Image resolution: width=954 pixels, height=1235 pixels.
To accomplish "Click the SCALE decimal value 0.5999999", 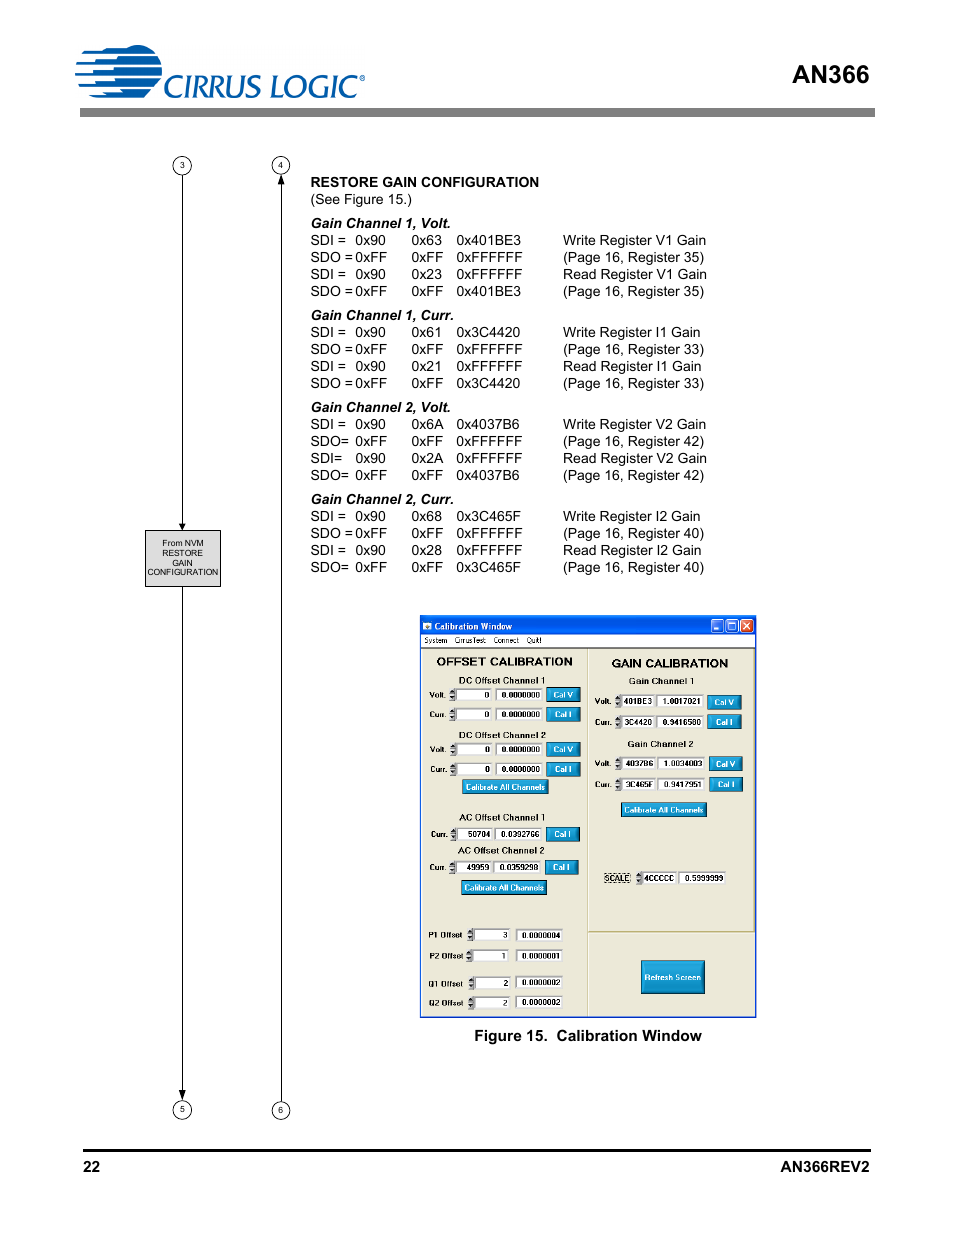I will [704, 878].
